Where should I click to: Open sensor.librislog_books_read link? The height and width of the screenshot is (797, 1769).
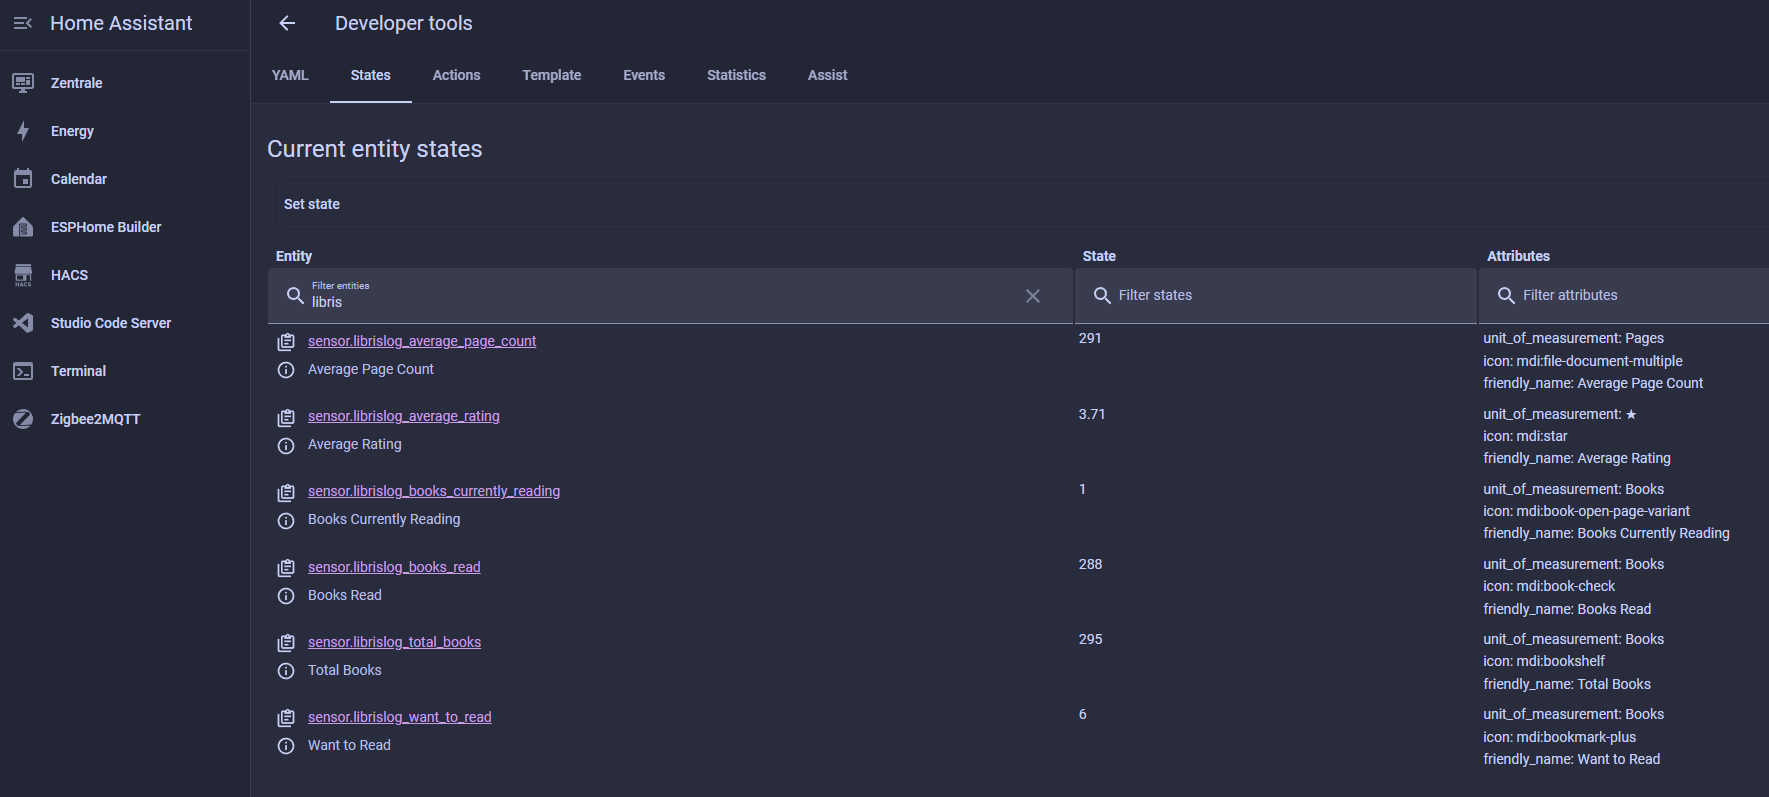pos(394,567)
